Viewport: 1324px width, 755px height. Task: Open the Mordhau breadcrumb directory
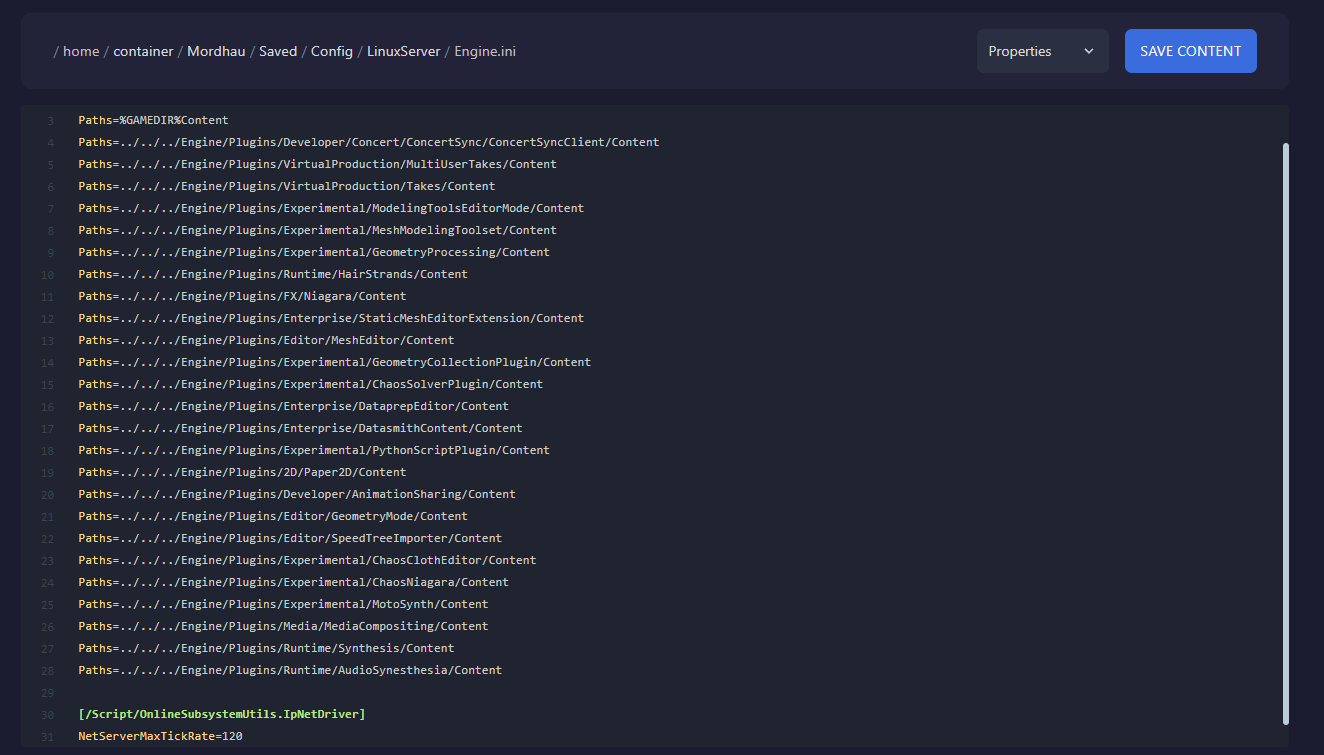(x=216, y=51)
